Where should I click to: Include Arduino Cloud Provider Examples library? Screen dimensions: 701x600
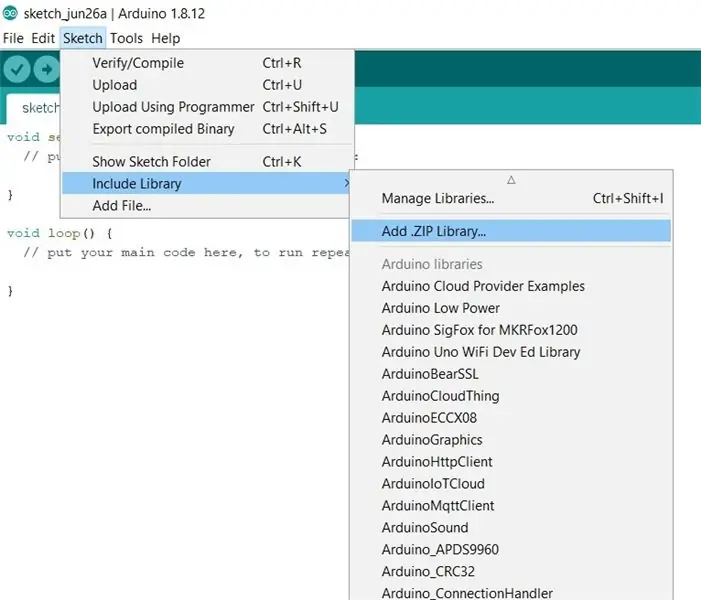coord(511,286)
